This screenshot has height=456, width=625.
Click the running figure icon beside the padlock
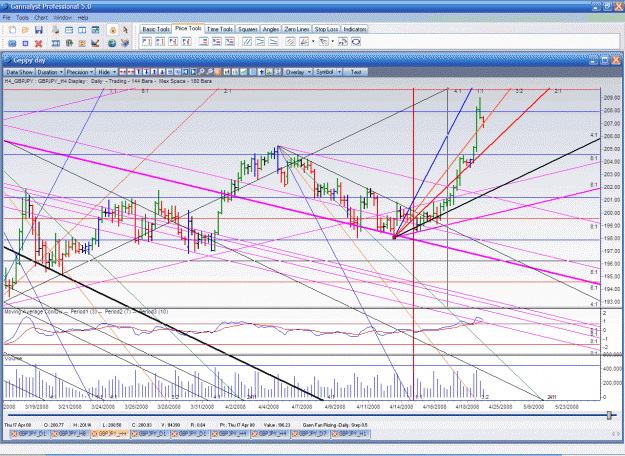[x=125, y=30]
